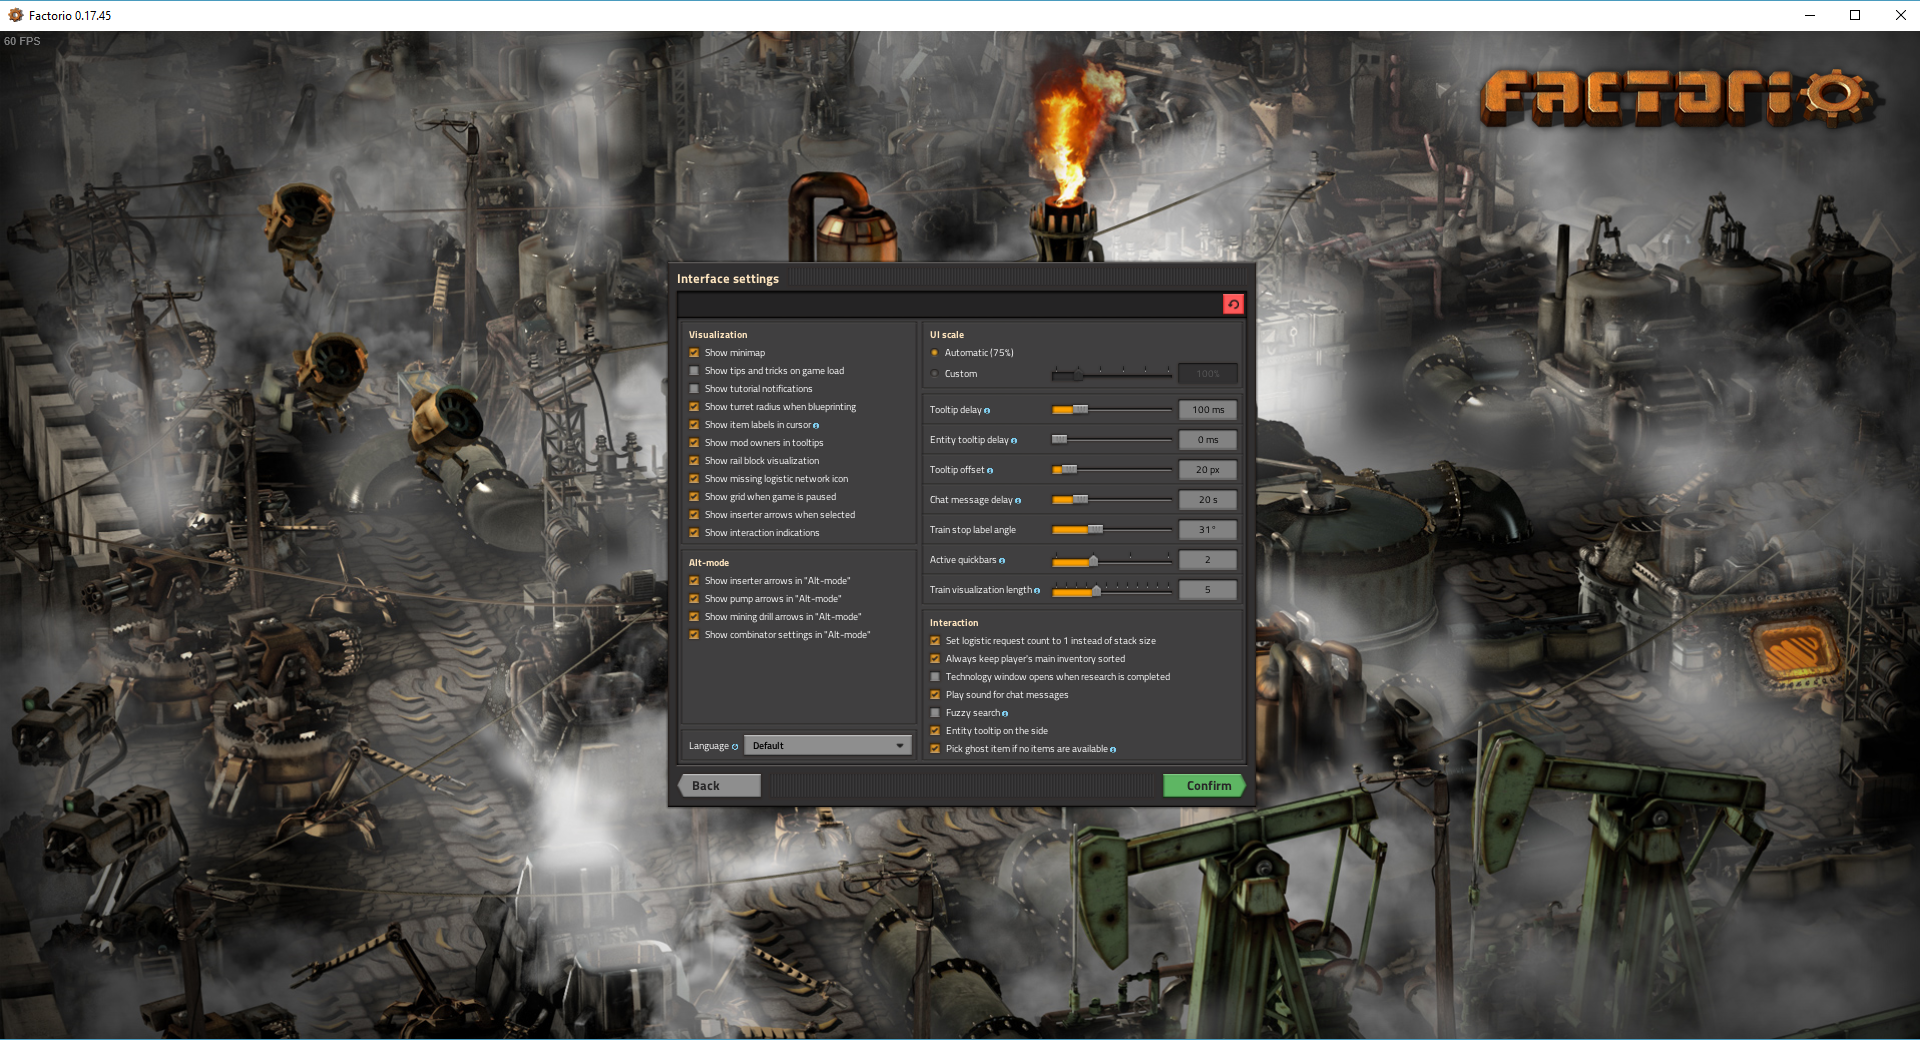Adjust the Tooltip offset slider
This screenshot has height=1040, width=1920.
[1111, 470]
